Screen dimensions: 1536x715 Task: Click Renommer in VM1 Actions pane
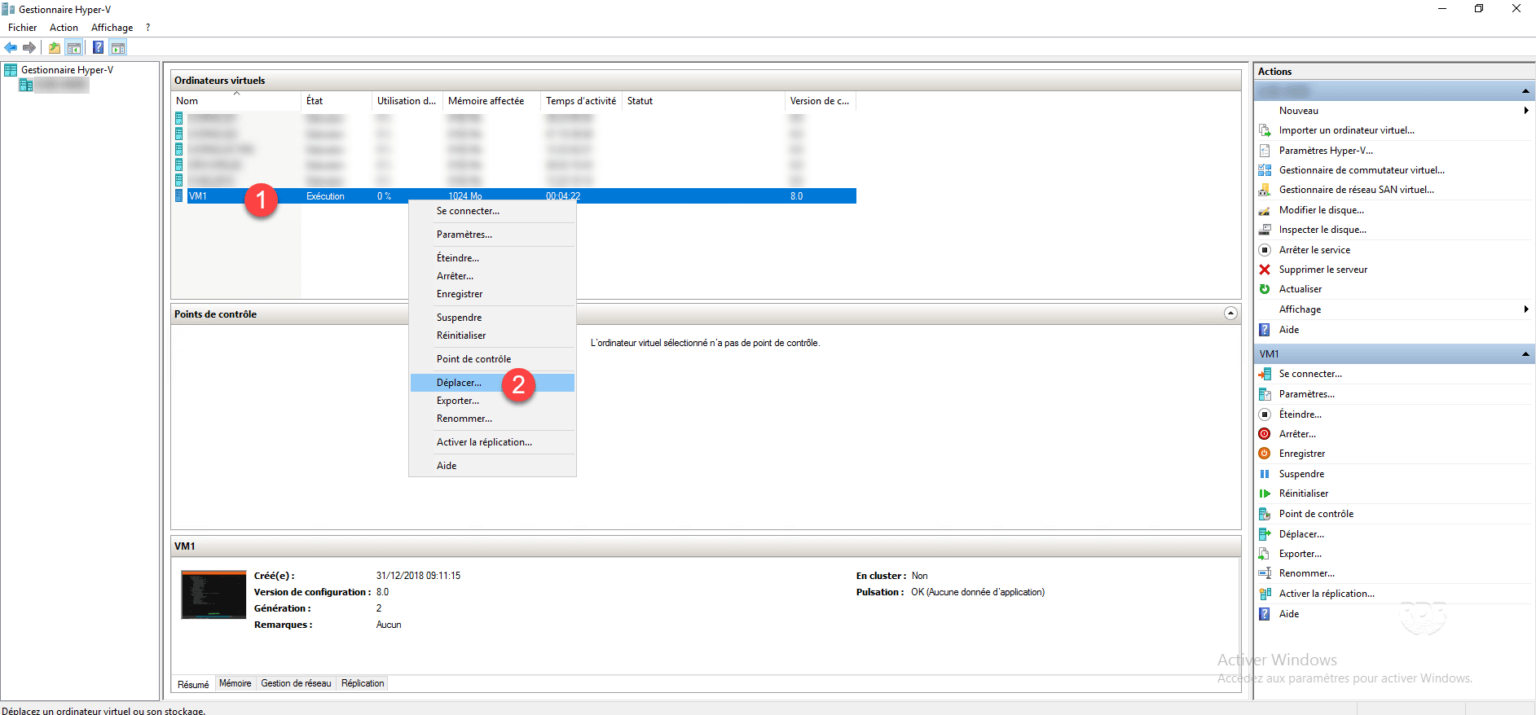click(x=1306, y=573)
